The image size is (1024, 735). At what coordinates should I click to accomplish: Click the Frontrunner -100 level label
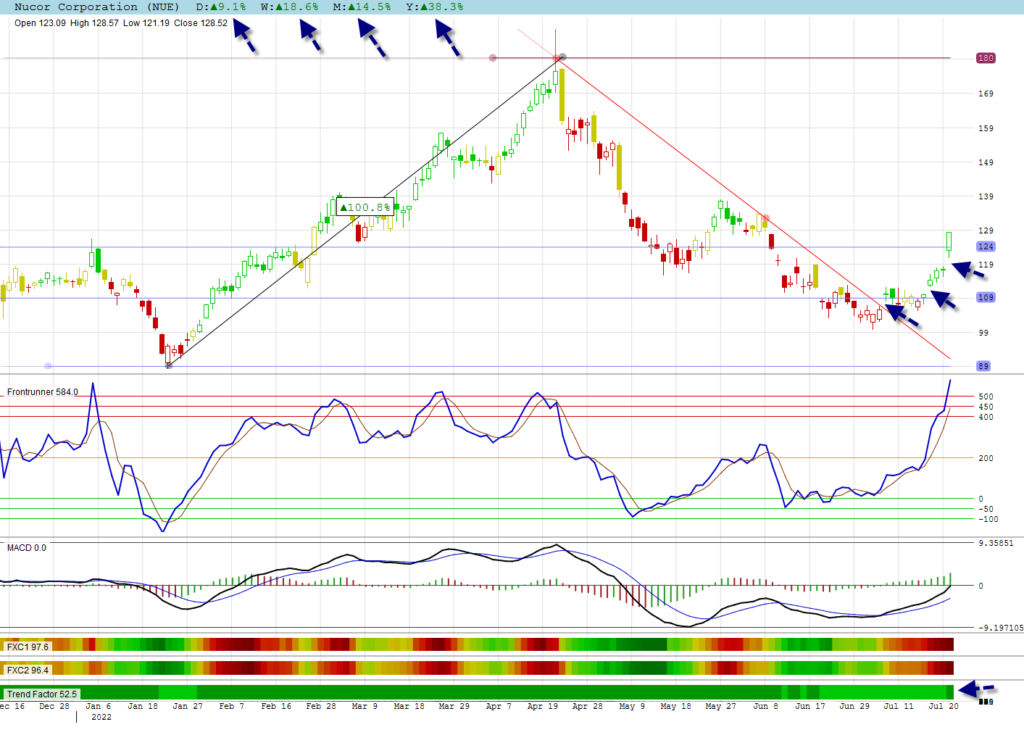[988, 519]
